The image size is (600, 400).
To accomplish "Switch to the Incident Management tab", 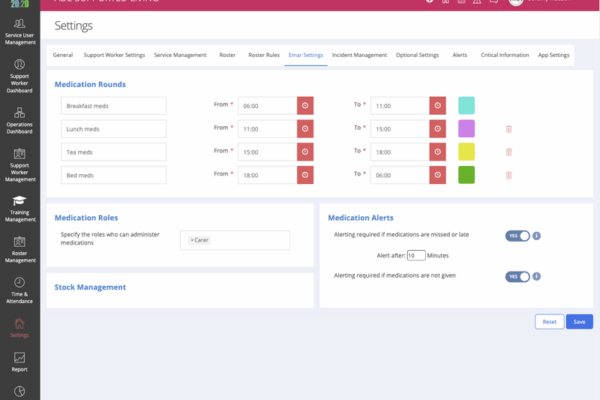I will (x=359, y=55).
